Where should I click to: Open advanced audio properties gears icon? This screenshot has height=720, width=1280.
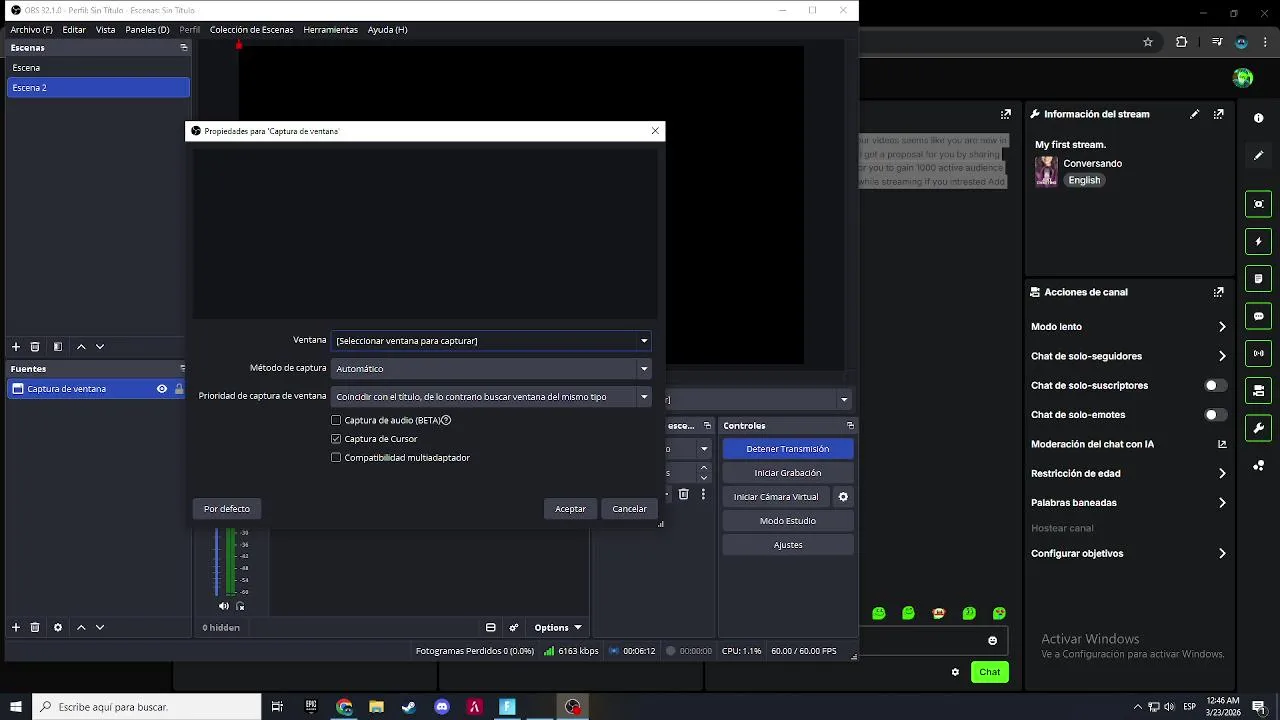click(x=514, y=628)
